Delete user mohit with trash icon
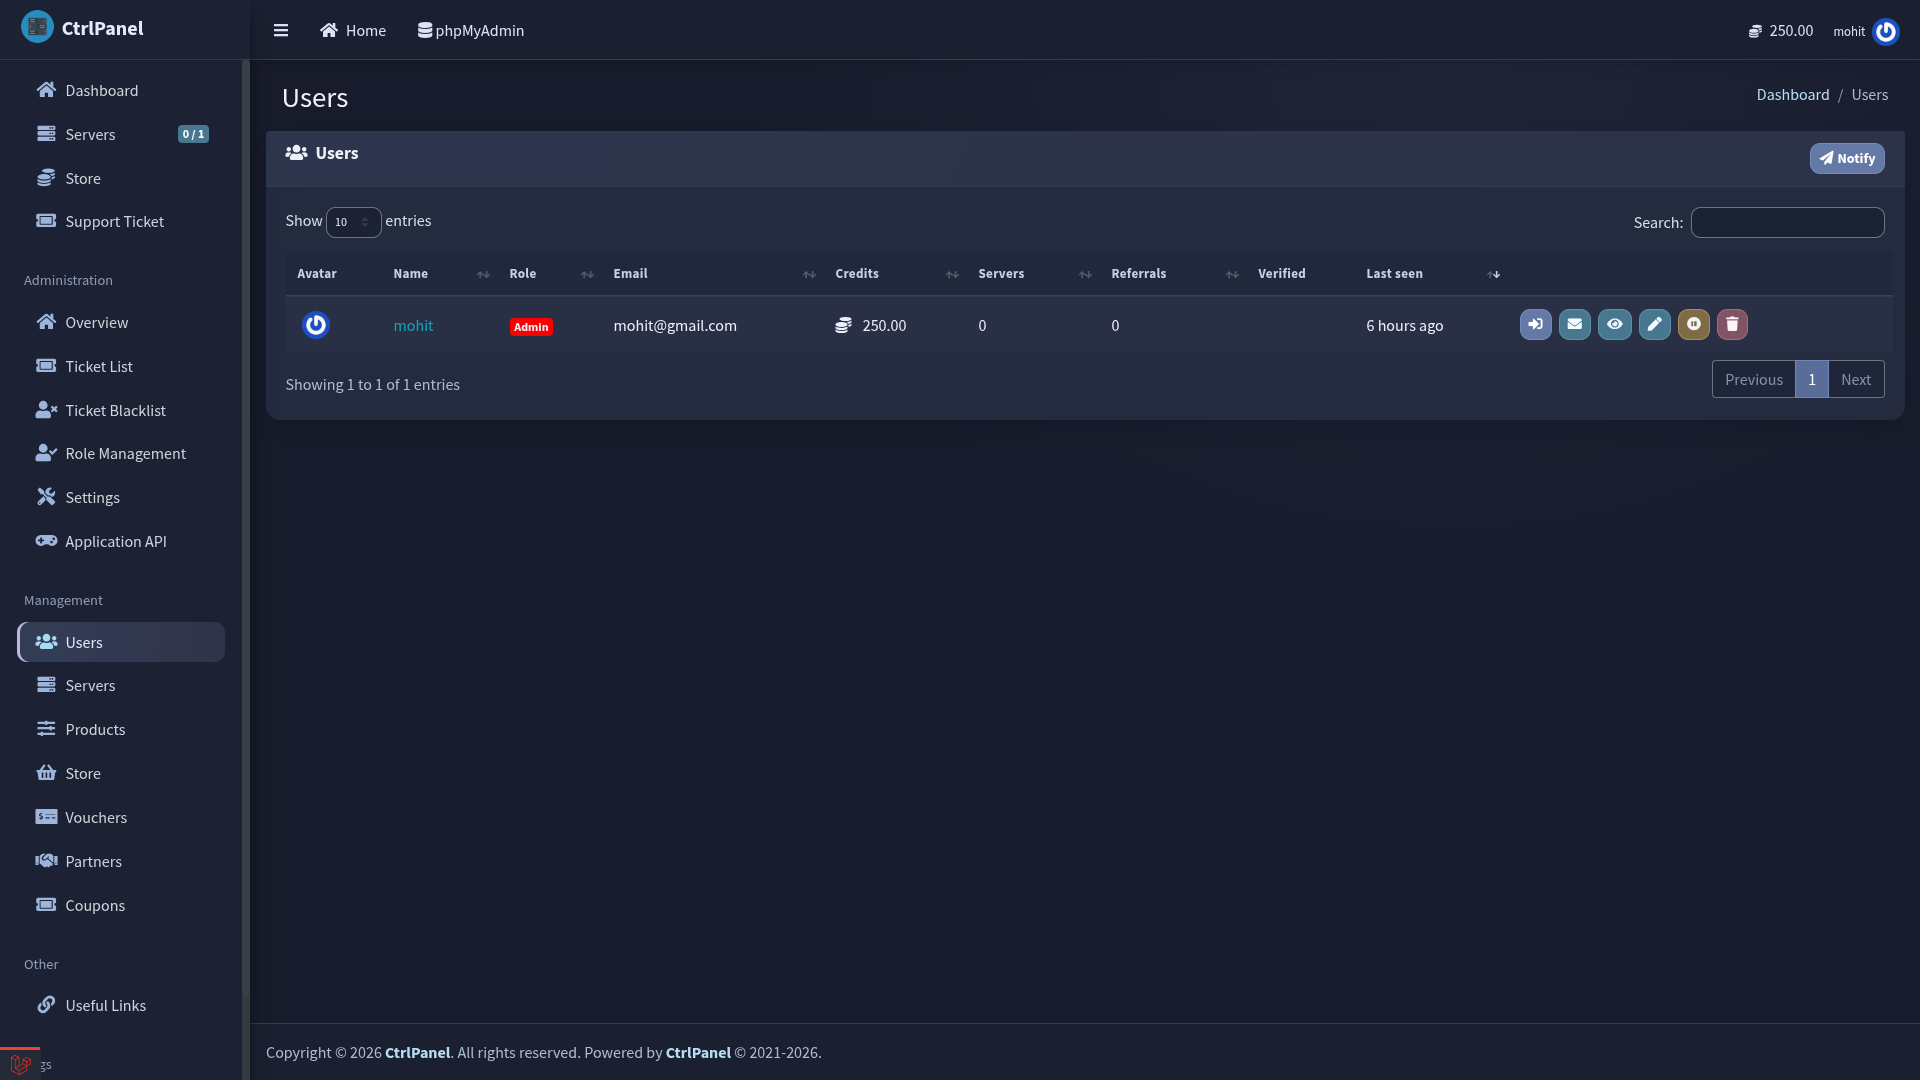1920x1080 pixels. click(x=1732, y=324)
